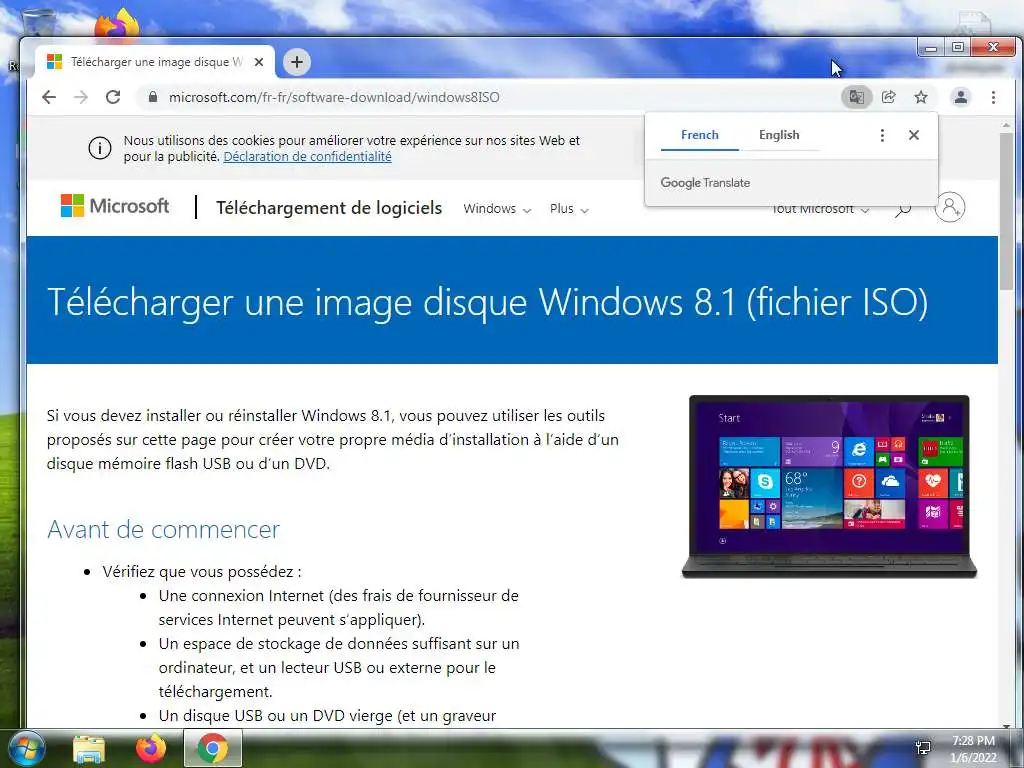This screenshot has height=768, width=1024.
Task: Click the Si vous devez installer paragraph
Action: (x=332, y=440)
